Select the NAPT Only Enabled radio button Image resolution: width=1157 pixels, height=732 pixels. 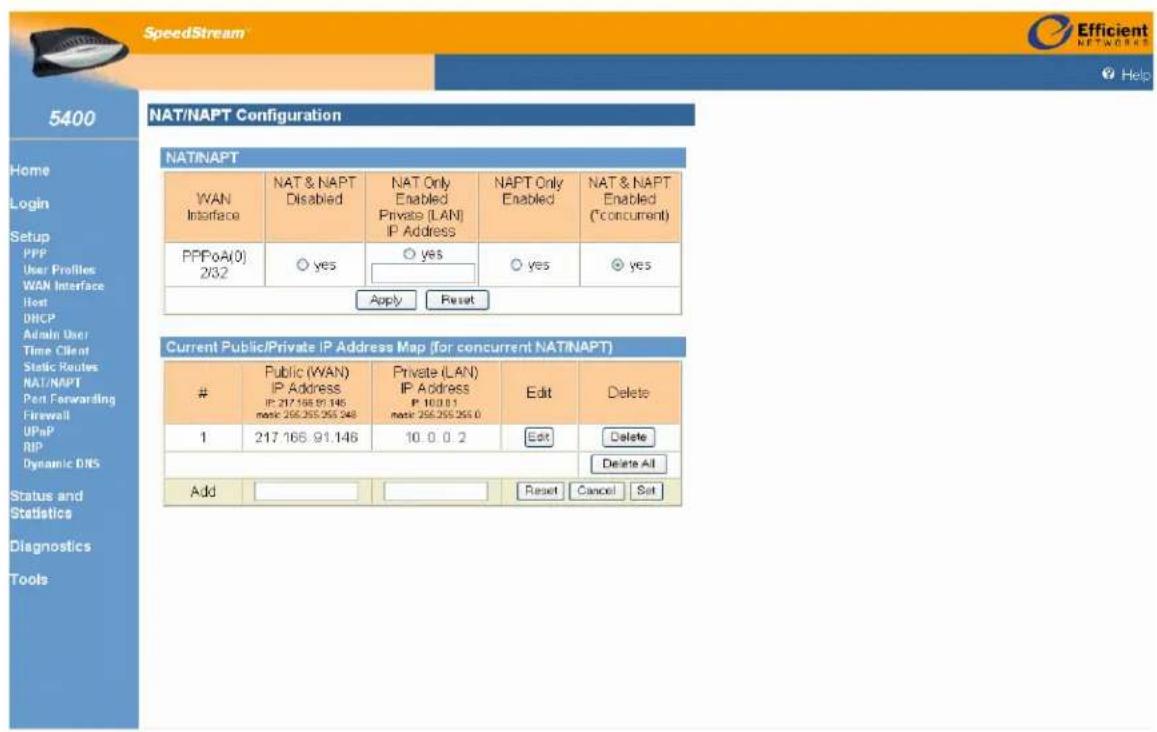tap(516, 265)
